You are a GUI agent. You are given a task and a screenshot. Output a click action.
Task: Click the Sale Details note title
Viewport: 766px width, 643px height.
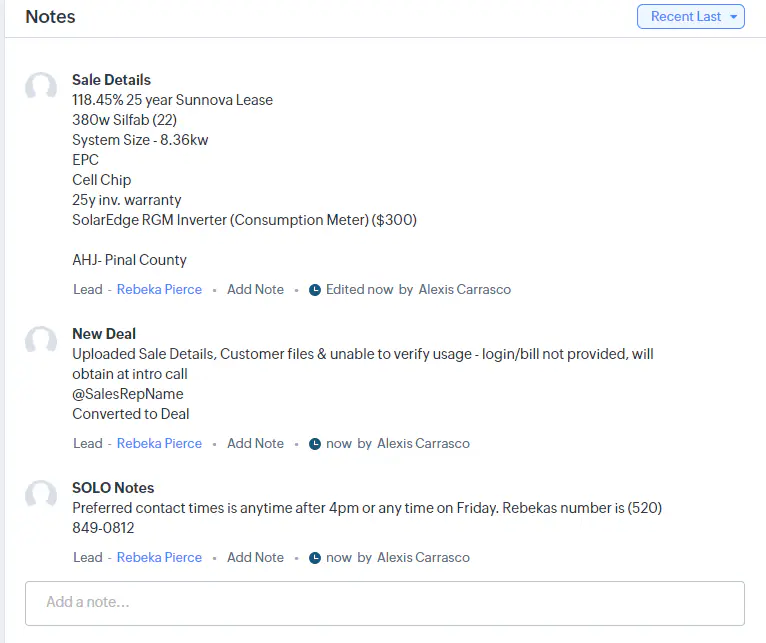click(111, 80)
